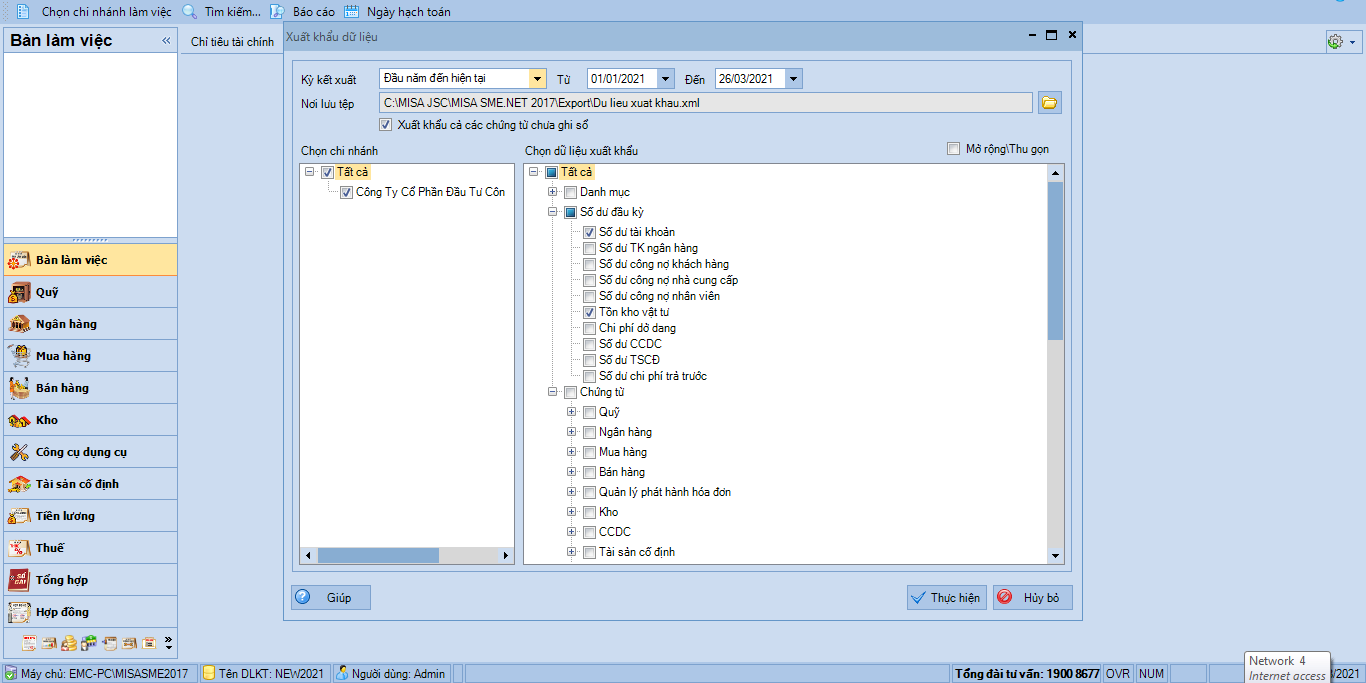This screenshot has height=683, width=1366.
Task: Go to the Kho inventory module
Action: [x=90, y=420]
